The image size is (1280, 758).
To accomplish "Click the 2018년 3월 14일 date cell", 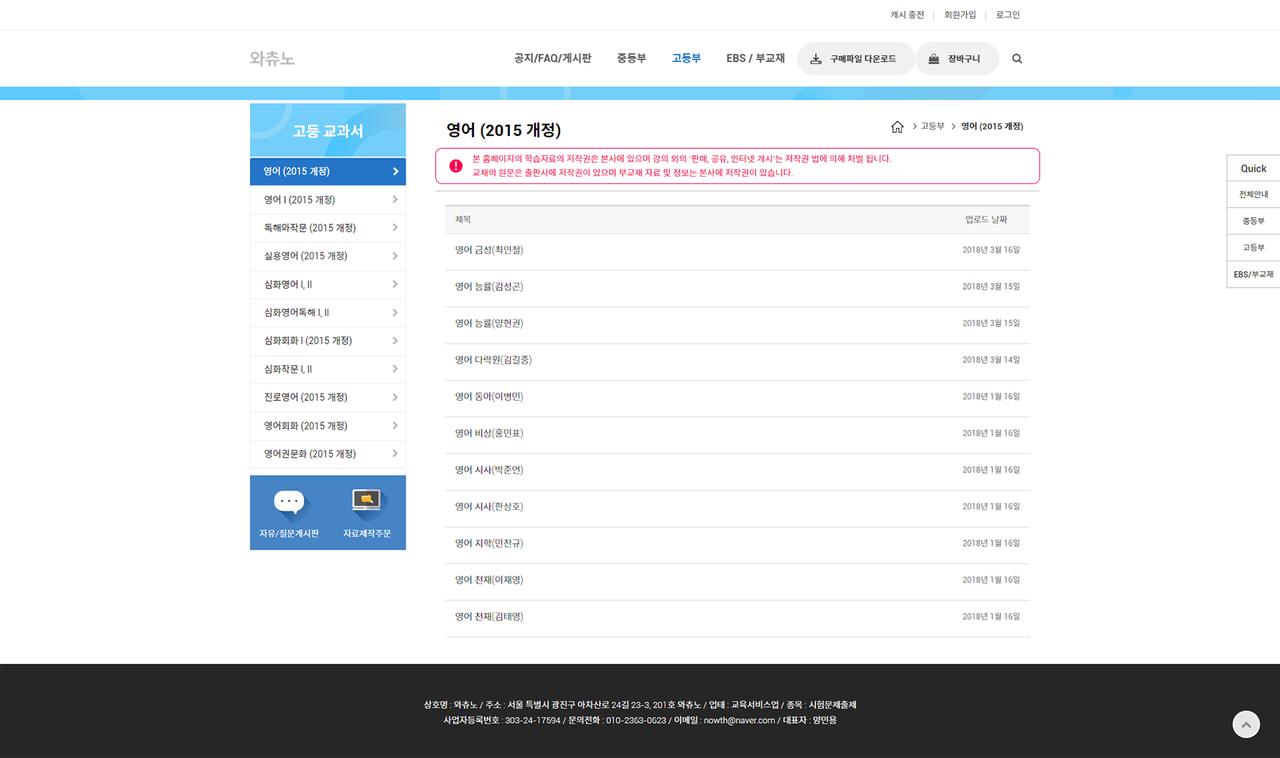I will click(x=991, y=360).
